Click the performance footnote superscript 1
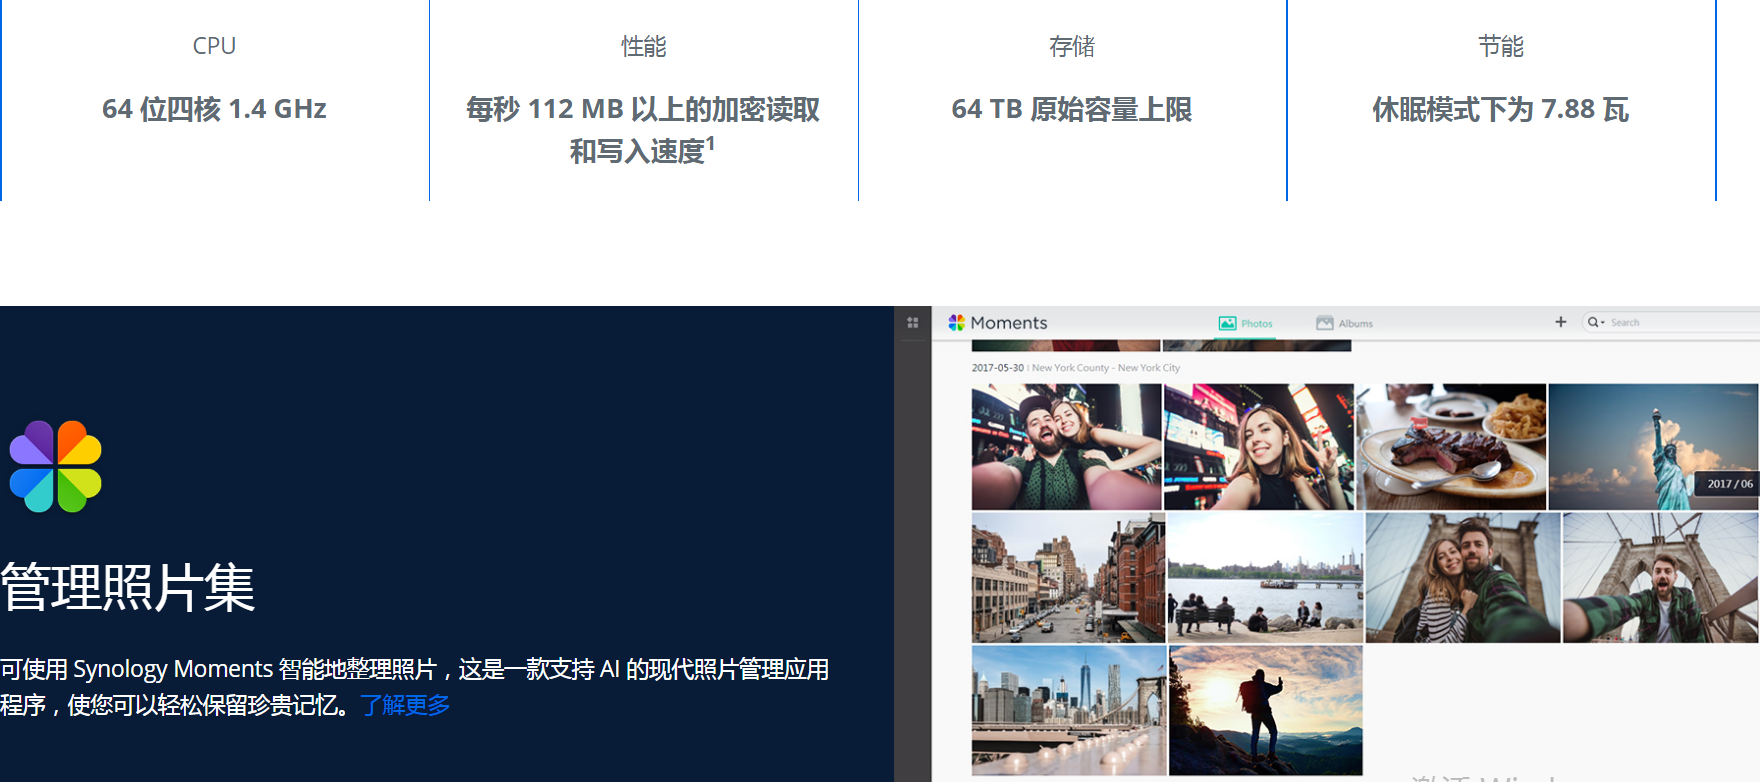The height and width of the screenshot is (782, 1760). click(711, 143)
